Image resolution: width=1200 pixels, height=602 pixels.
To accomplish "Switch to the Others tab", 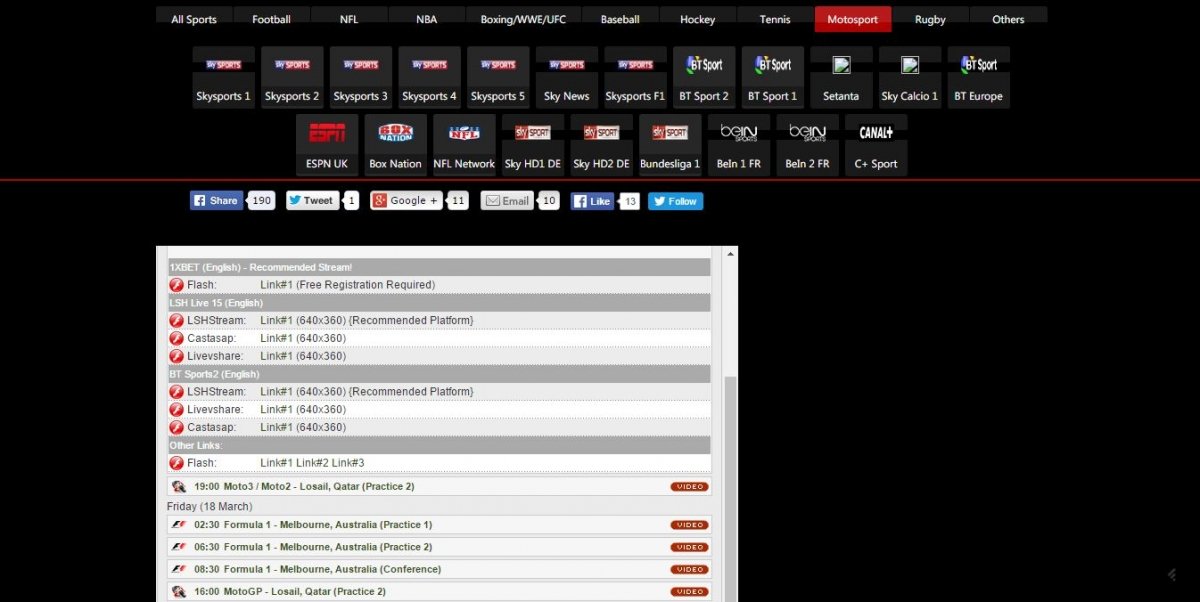I will point(1009,19).
